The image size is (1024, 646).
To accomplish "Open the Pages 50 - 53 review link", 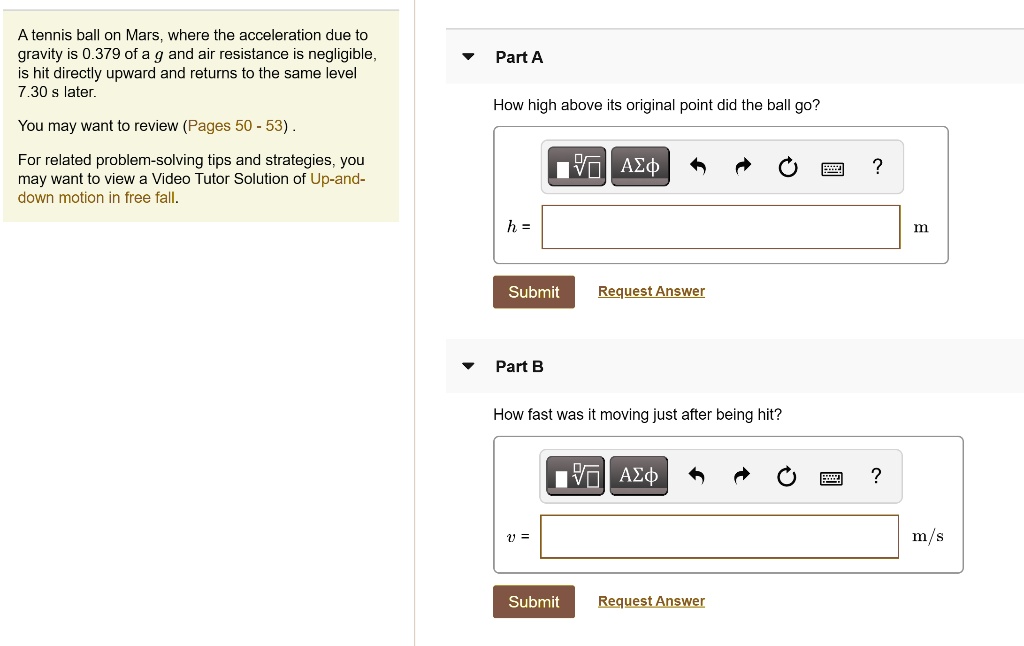I will (236, 126).
